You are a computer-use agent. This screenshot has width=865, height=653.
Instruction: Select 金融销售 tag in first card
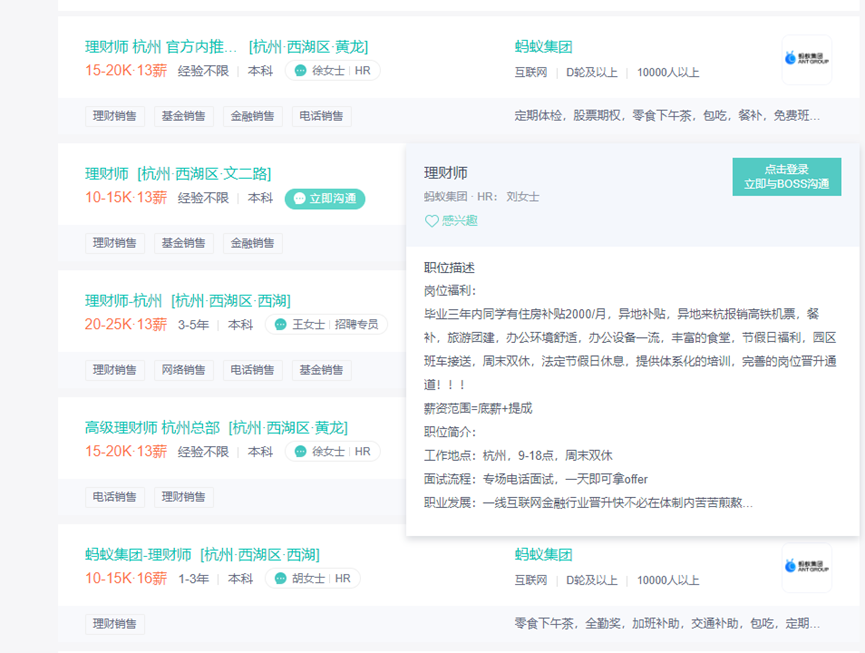pos(253,116)
